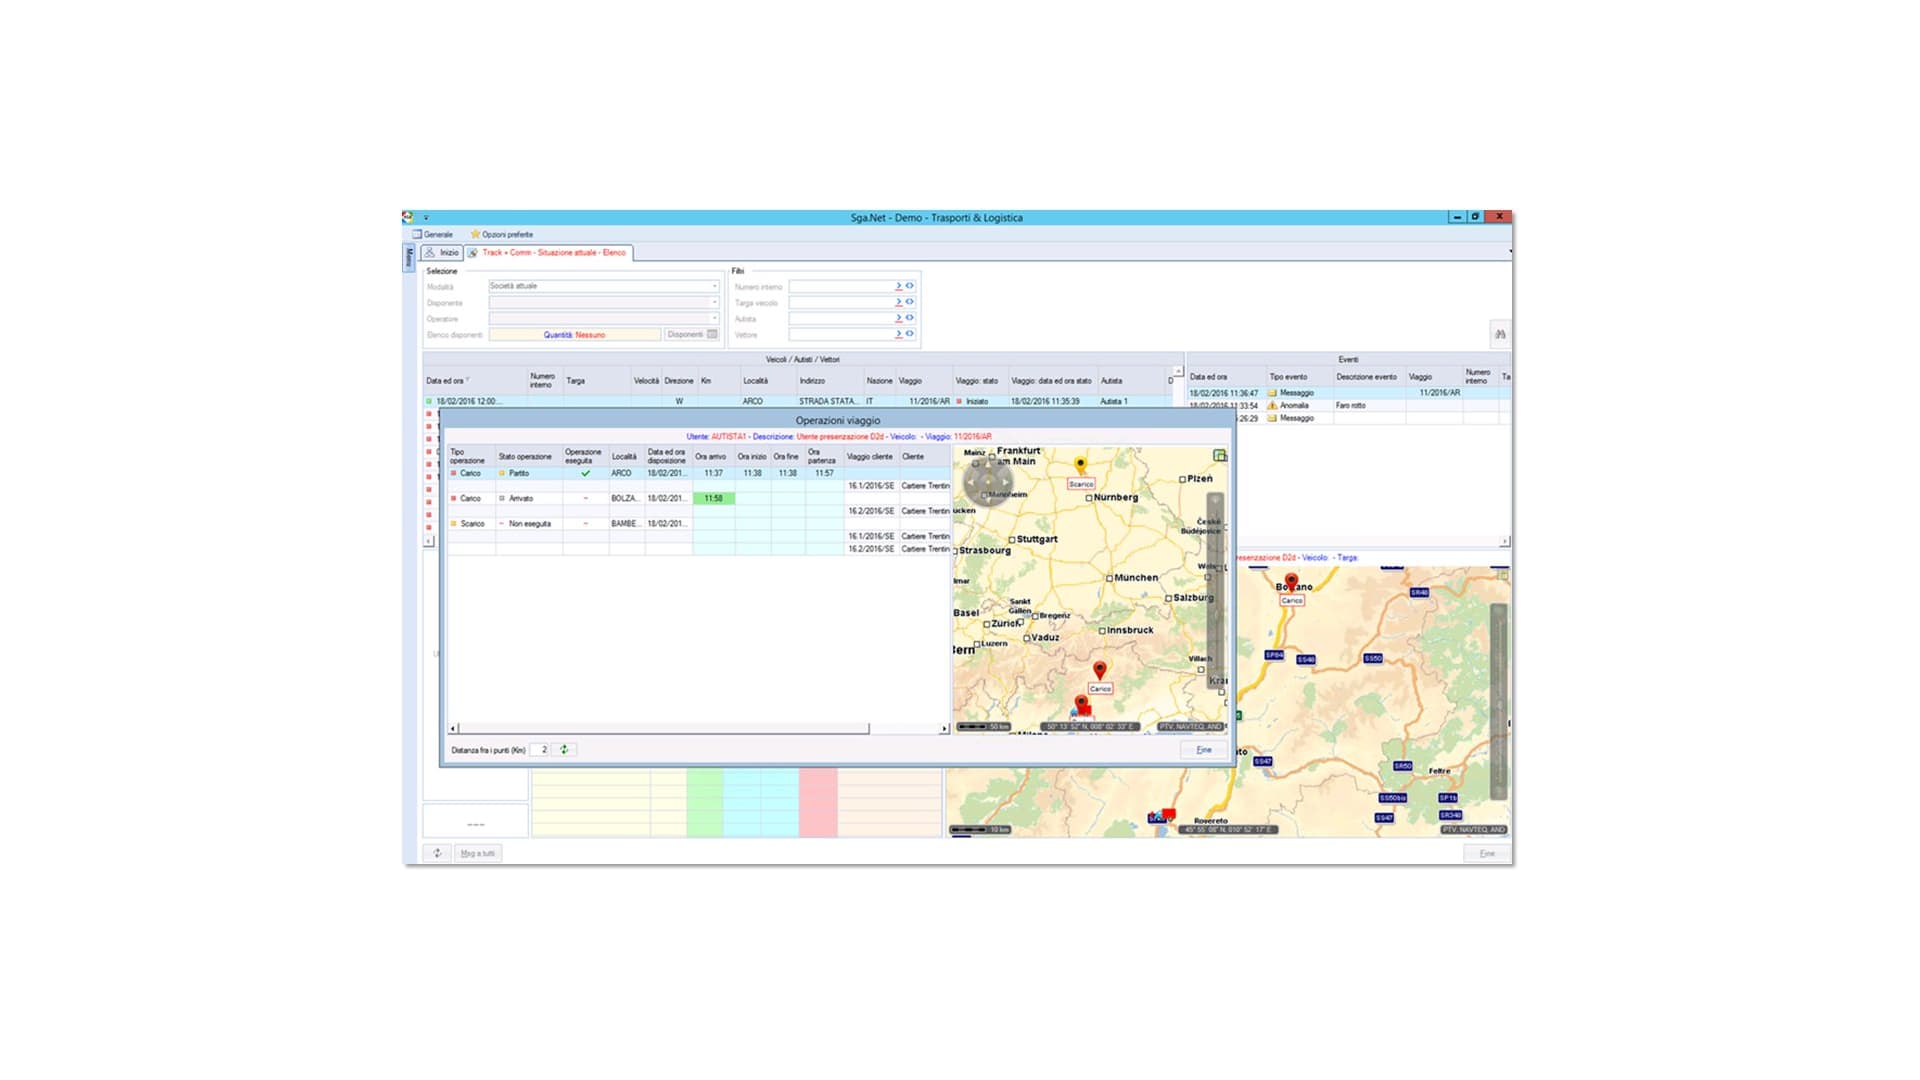The image size is (1920, 1080).
Task: Click the binoculars search icon
Action: pos(1499,334)
